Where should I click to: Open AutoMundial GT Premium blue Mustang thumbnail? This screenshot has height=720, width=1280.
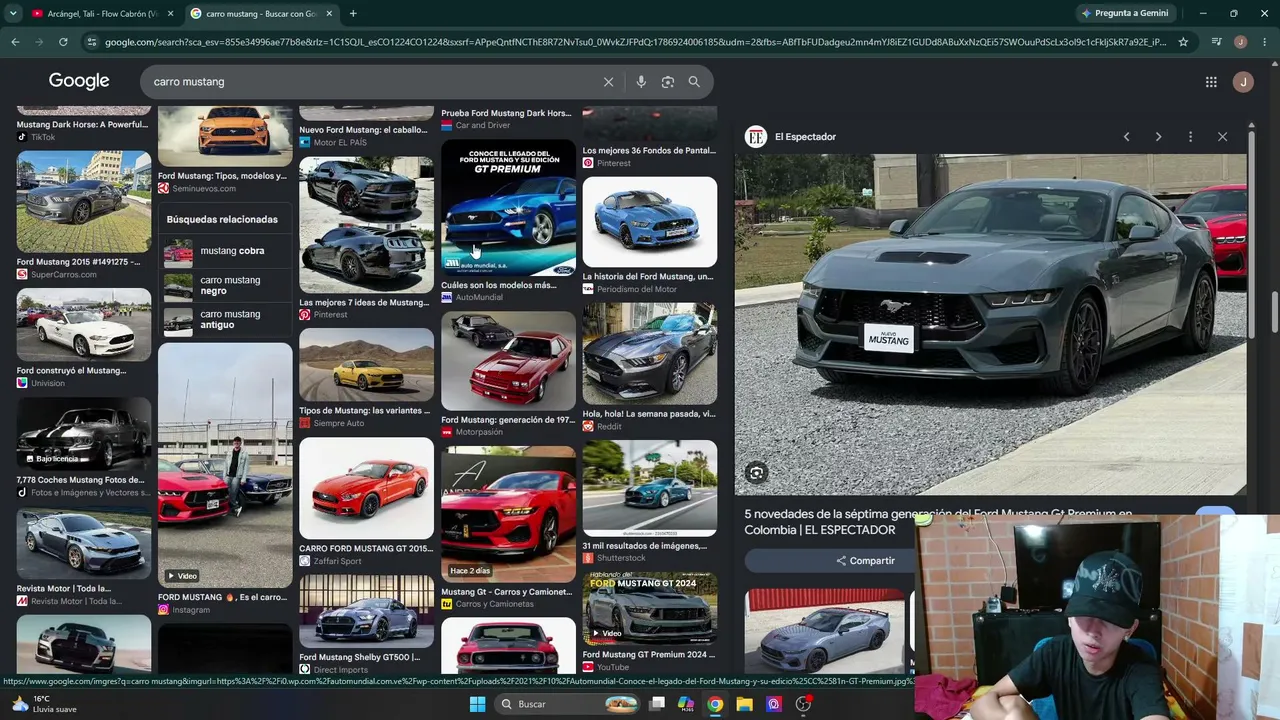tap(508, 207)
